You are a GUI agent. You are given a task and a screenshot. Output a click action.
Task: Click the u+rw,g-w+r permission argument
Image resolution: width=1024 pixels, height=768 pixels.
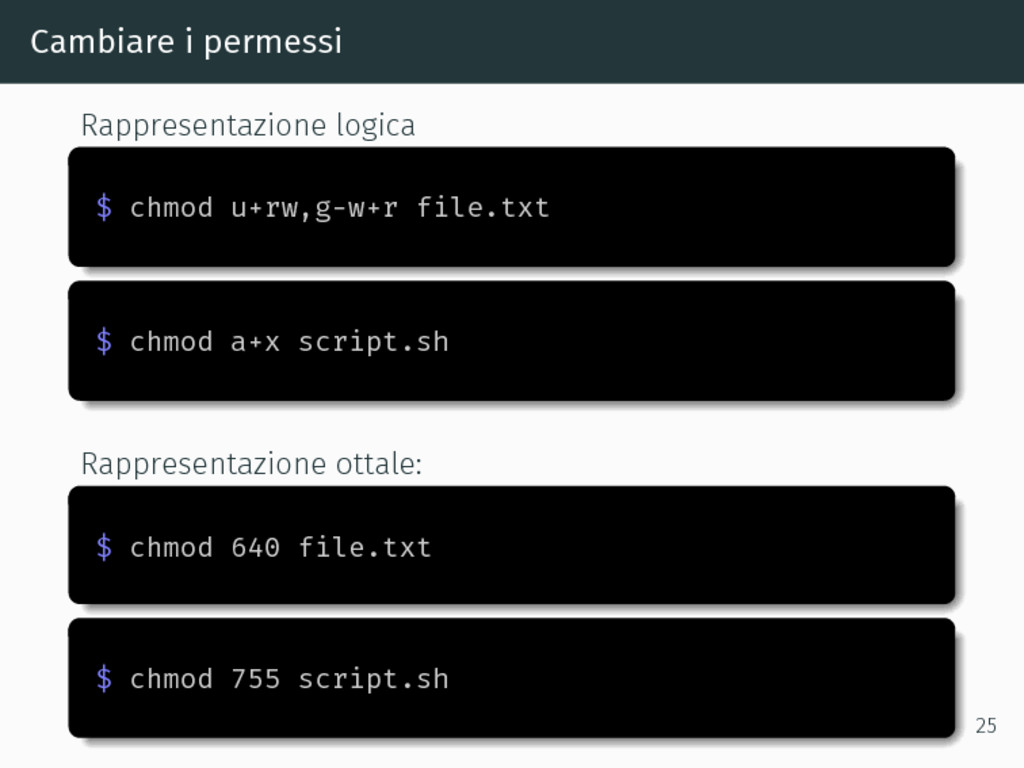314,209
